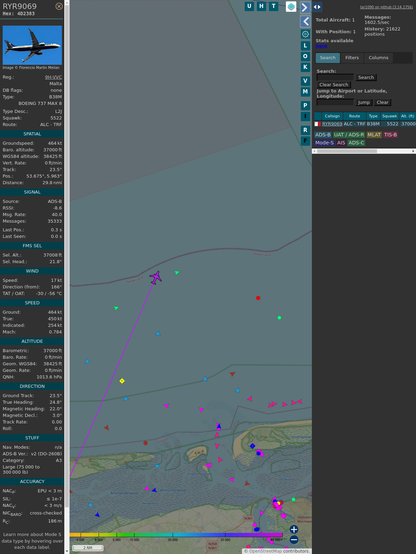Click the P persistence button
Screen dimensions: 416x554
tap(305, 105)
